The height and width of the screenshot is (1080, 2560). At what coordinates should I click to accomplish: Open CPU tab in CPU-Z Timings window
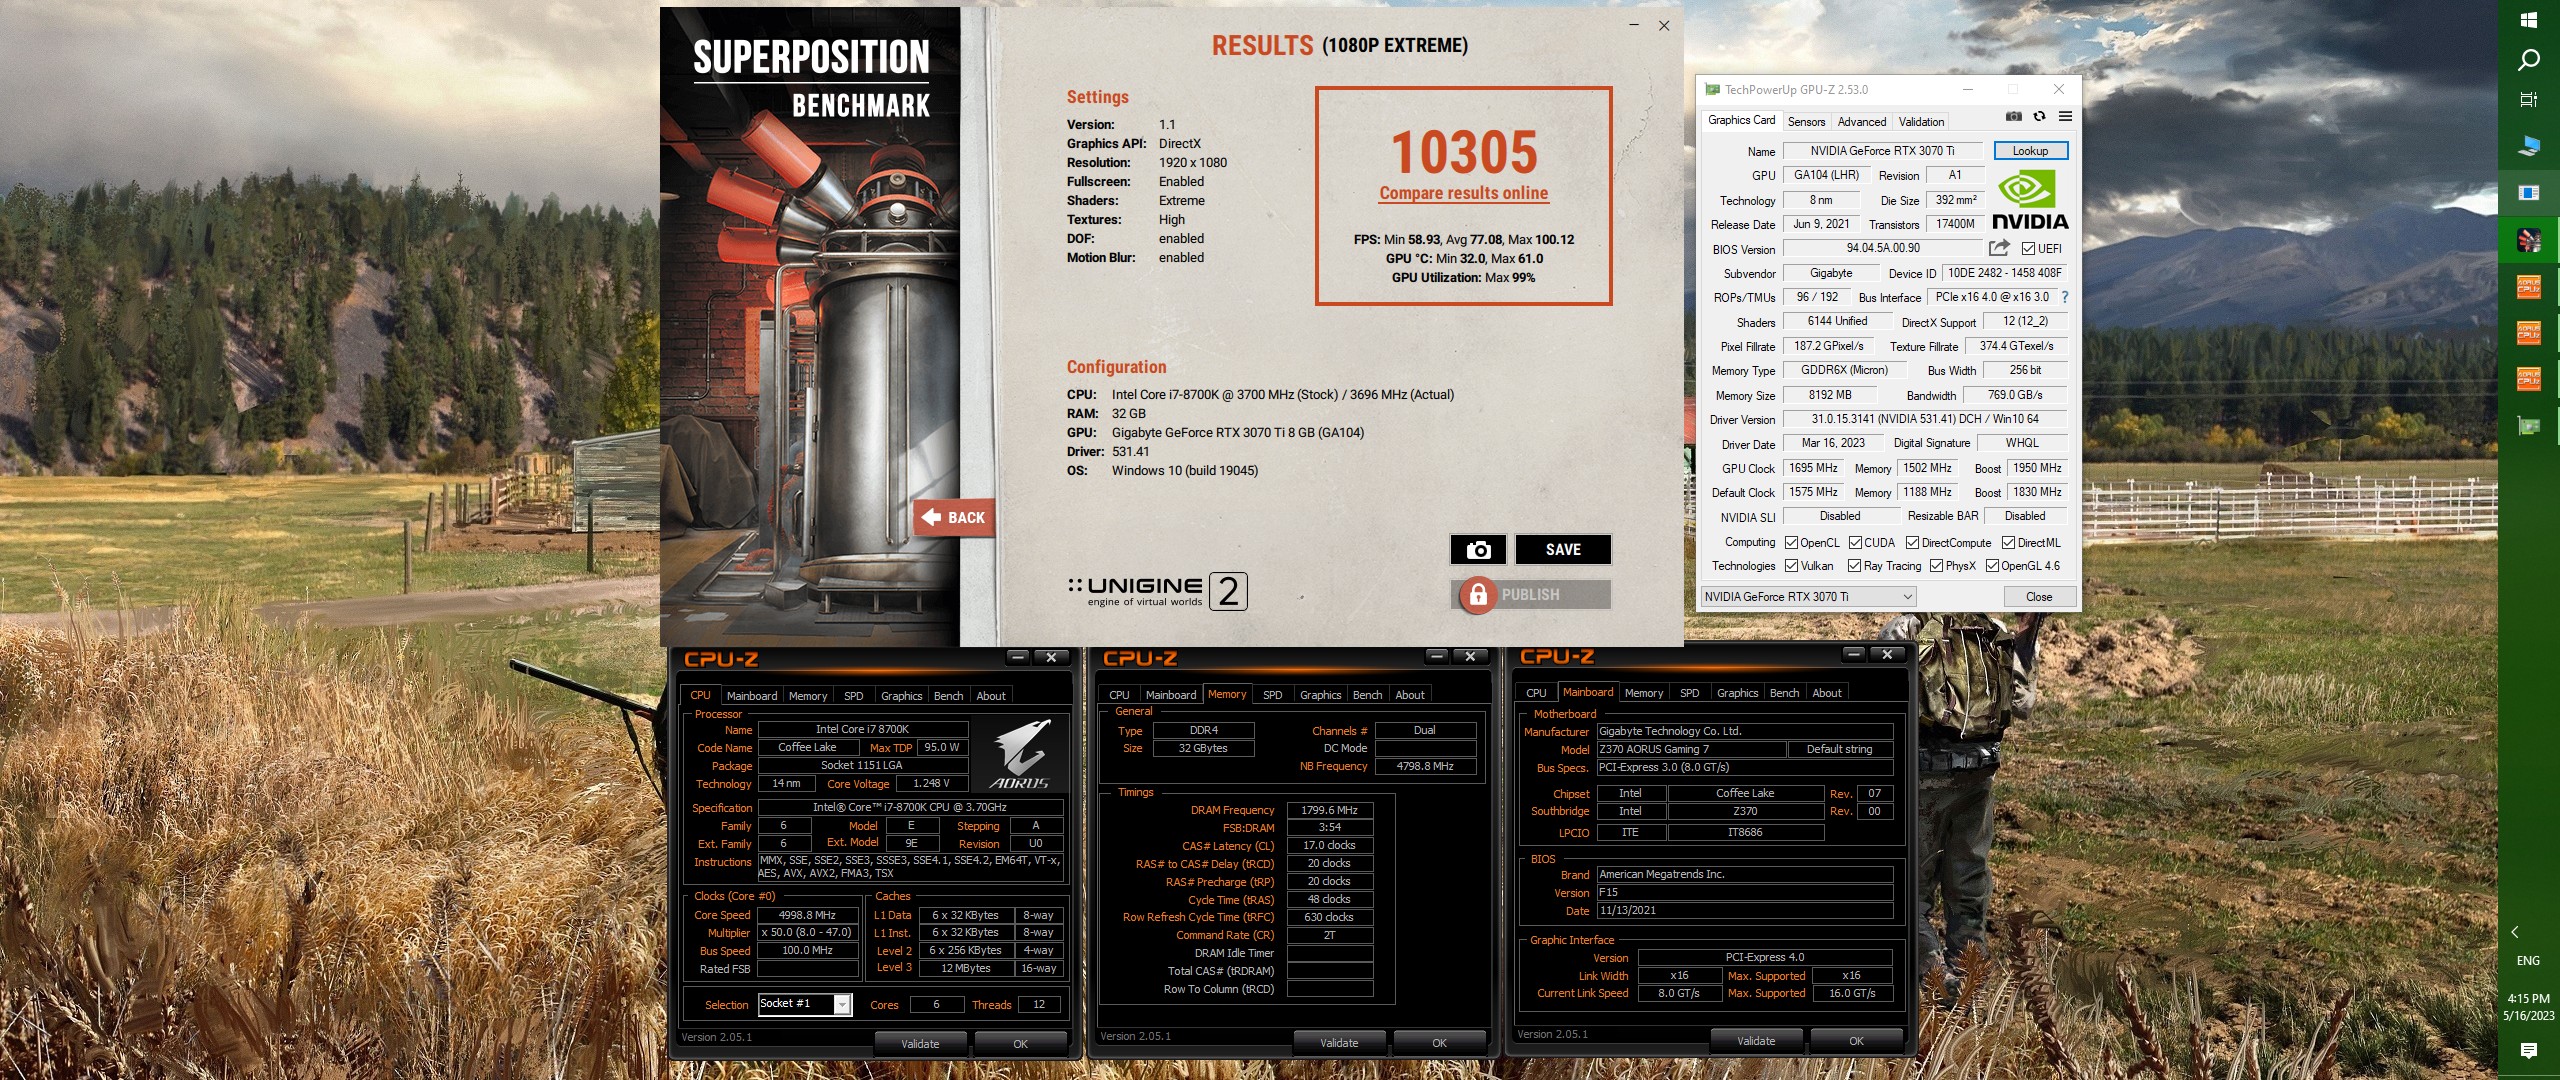coord(1119,695)
